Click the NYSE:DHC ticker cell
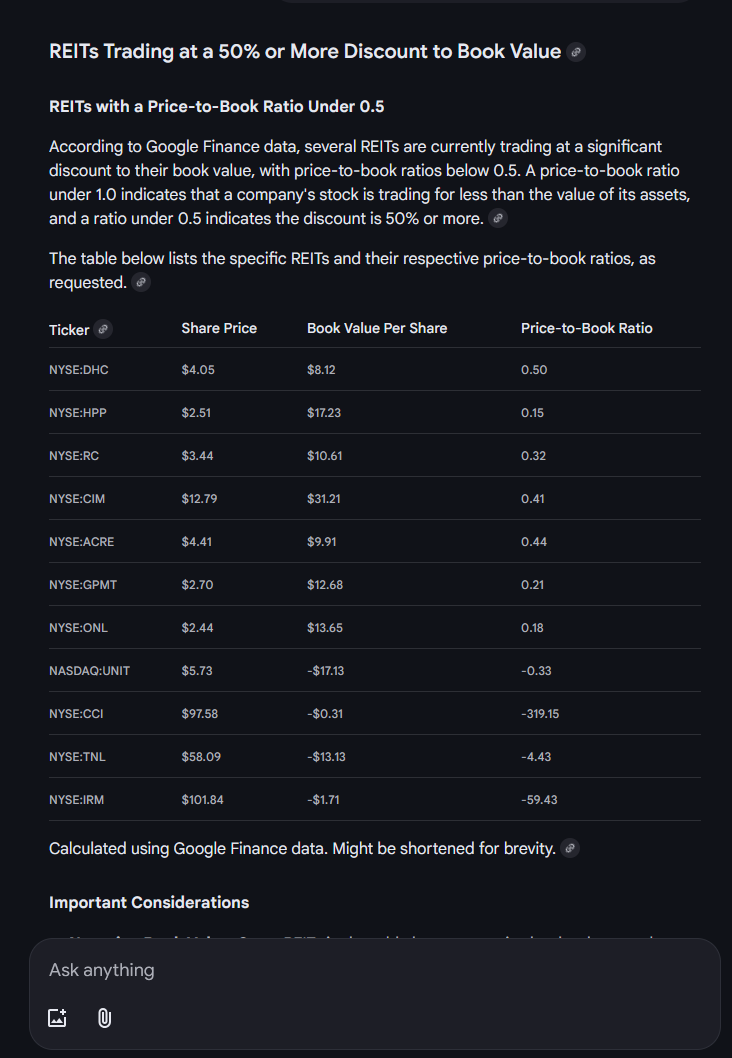Viewport: 732px width, 1058px height. click(79, 370)
